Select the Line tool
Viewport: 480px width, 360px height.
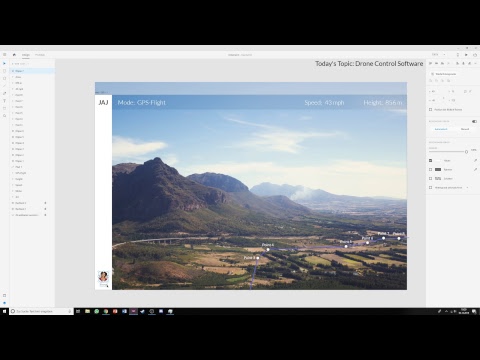click(x=4, y=86)
